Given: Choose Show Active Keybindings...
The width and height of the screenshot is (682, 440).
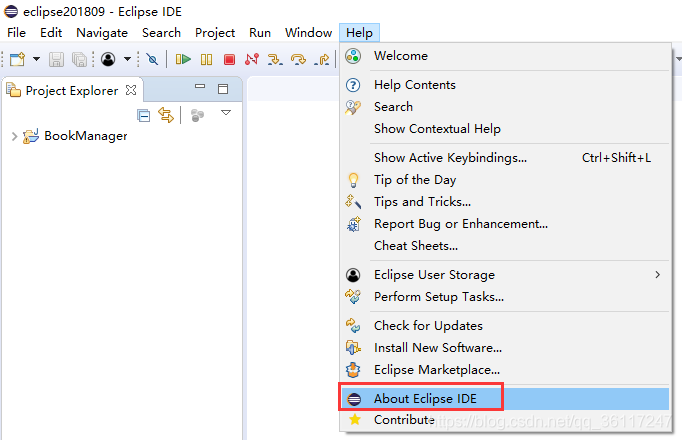Looking at the screenshot, I should [x=505, y=158].
